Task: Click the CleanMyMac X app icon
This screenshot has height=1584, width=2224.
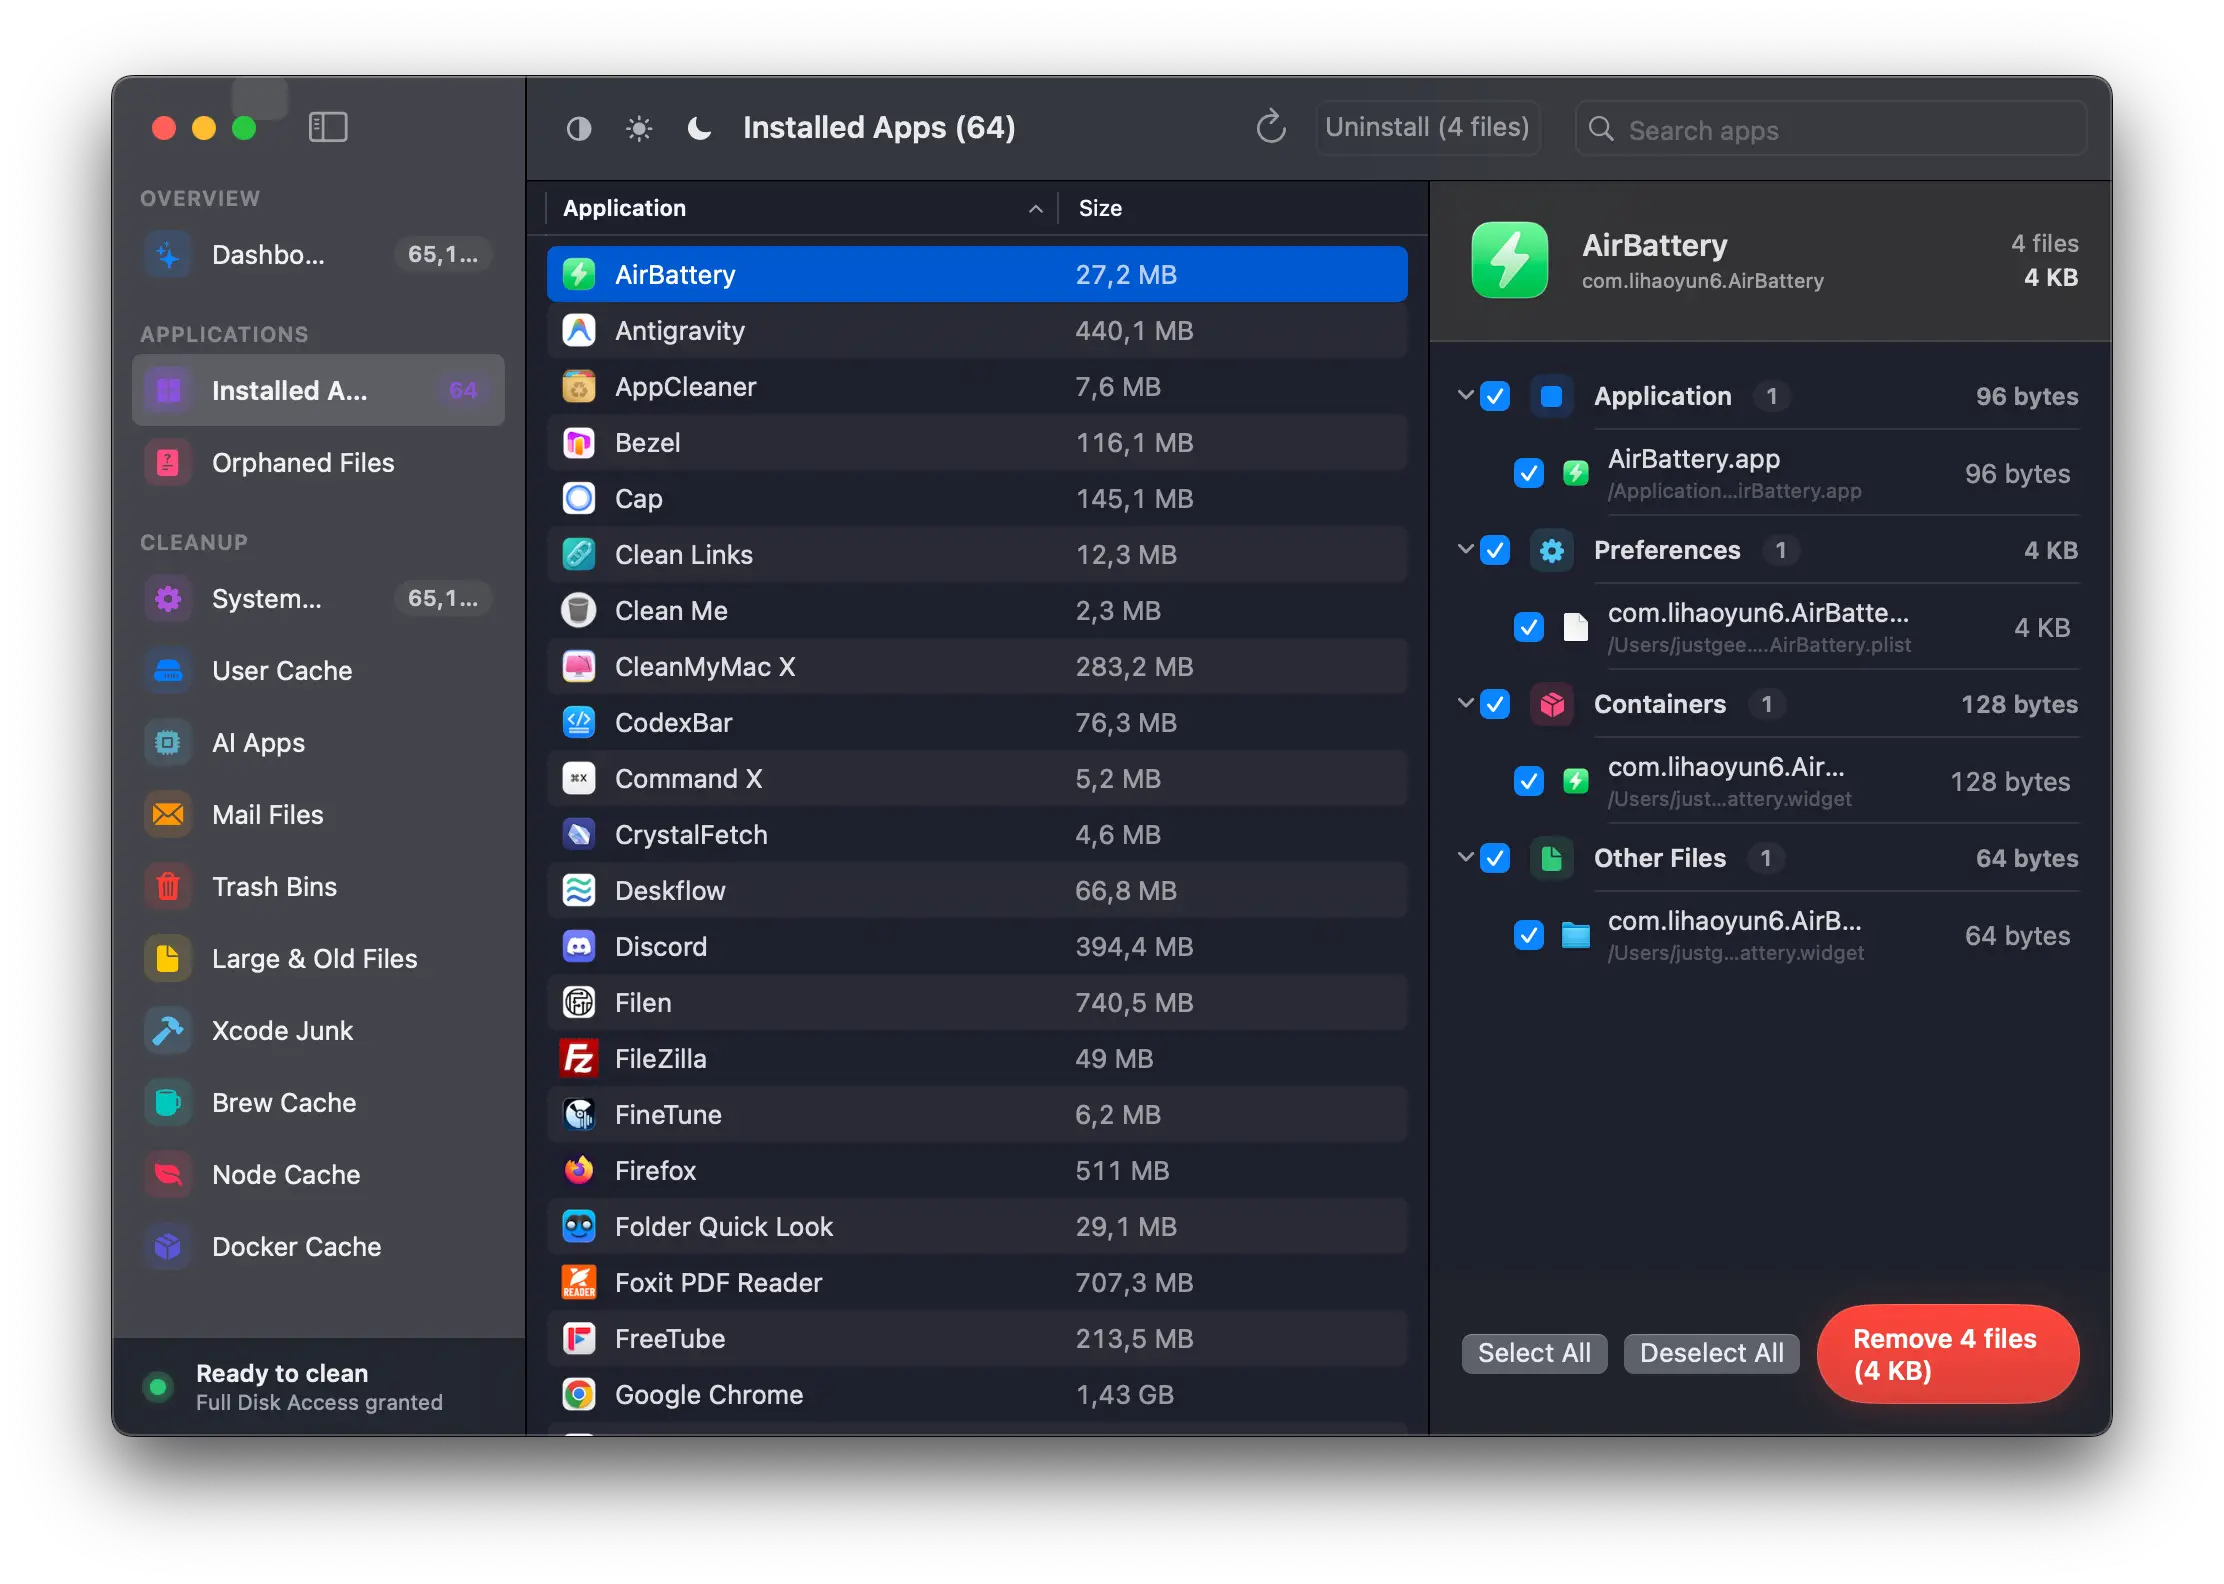Action: click(579, 666)
